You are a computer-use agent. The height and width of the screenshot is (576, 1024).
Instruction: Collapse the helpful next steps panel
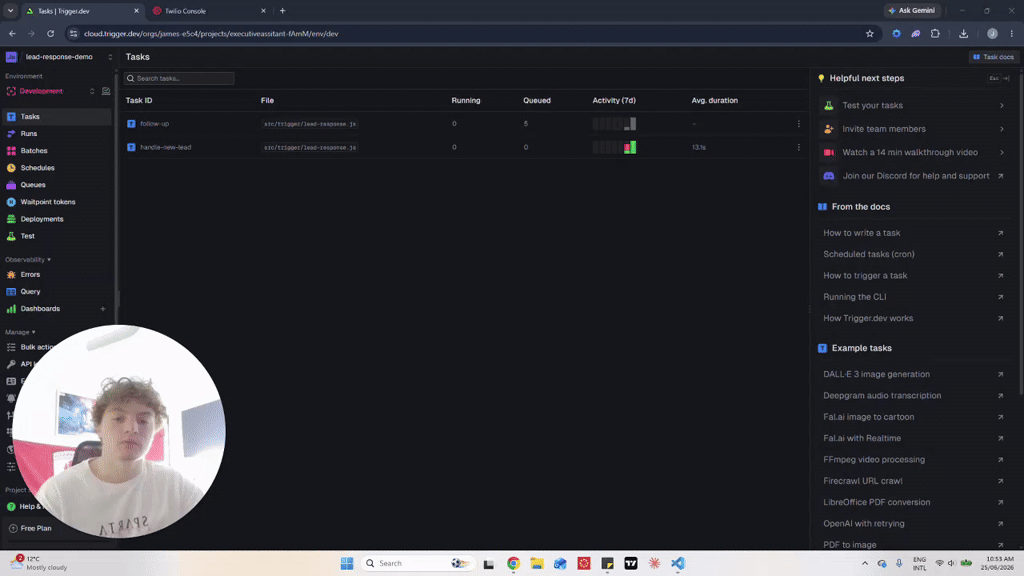999,78
